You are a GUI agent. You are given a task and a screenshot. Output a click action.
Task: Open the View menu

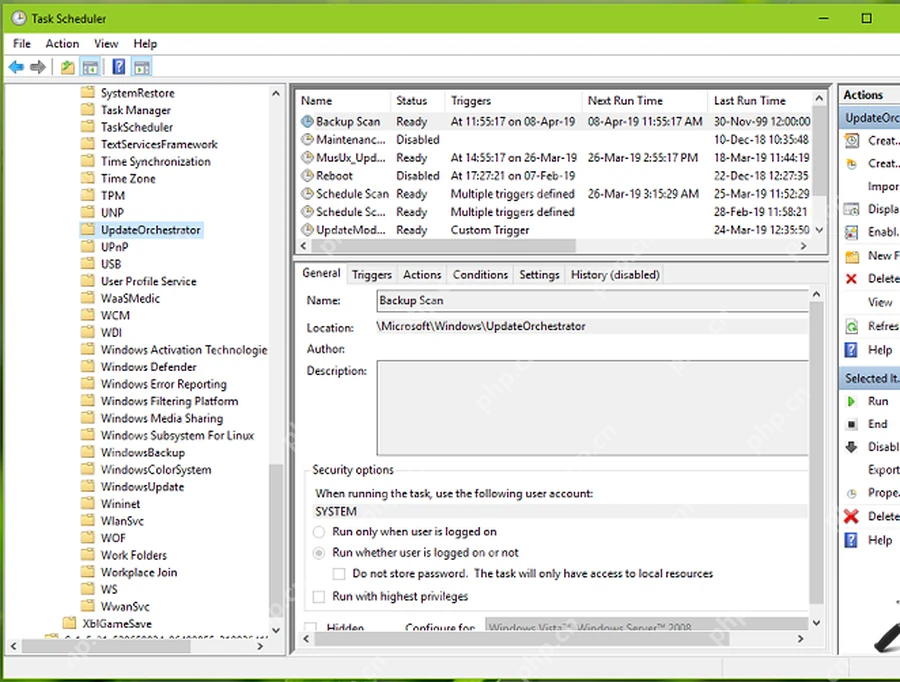pos(106,44)
